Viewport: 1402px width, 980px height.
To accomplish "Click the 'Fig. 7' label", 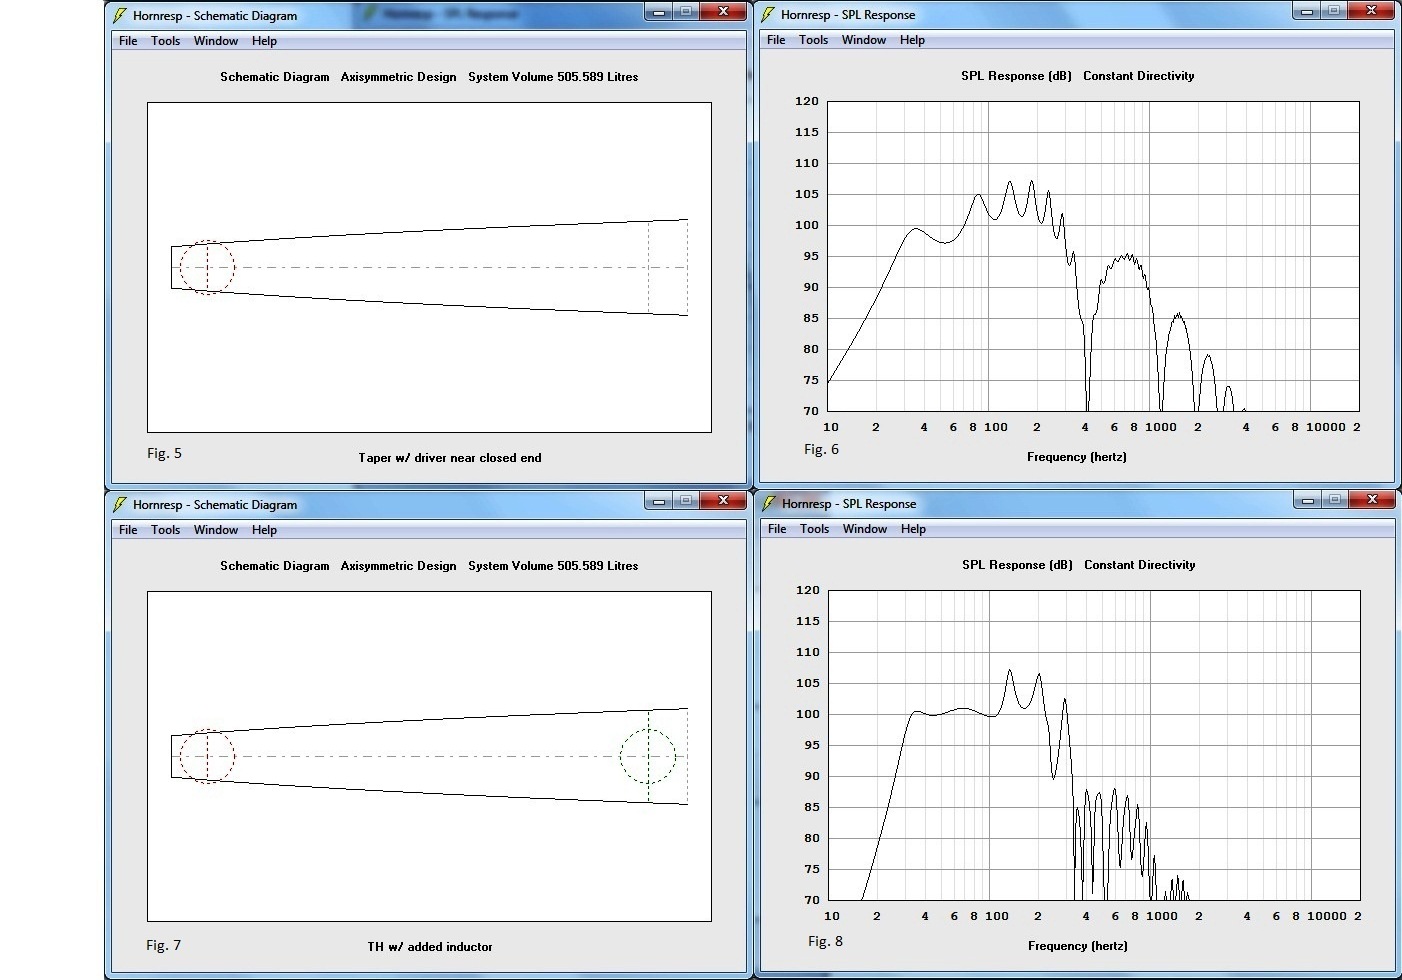I will (163, 945).
